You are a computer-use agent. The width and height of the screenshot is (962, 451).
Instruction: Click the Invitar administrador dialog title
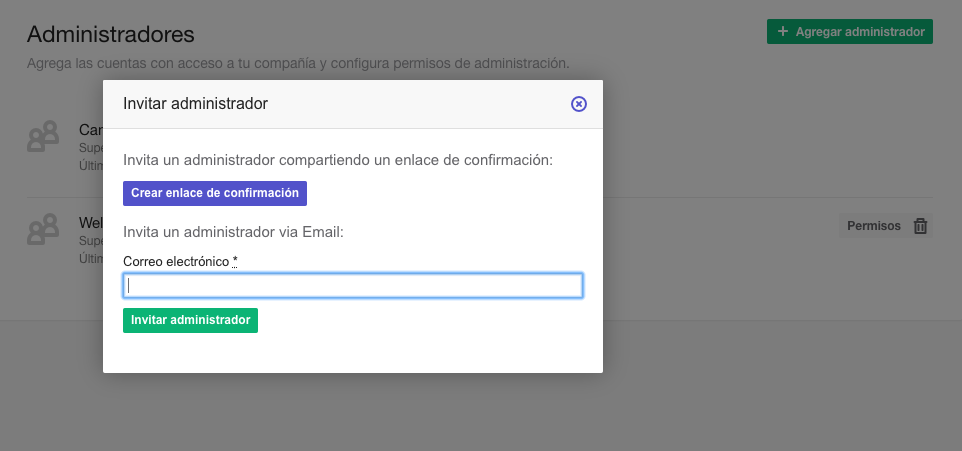(195, 104)
